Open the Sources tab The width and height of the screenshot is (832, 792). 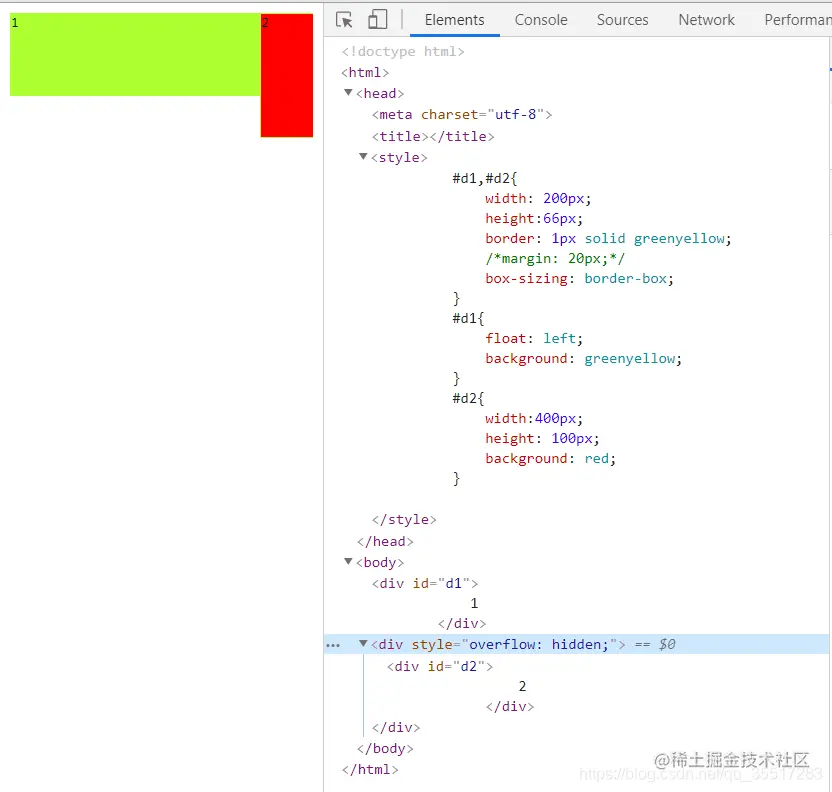622,20
